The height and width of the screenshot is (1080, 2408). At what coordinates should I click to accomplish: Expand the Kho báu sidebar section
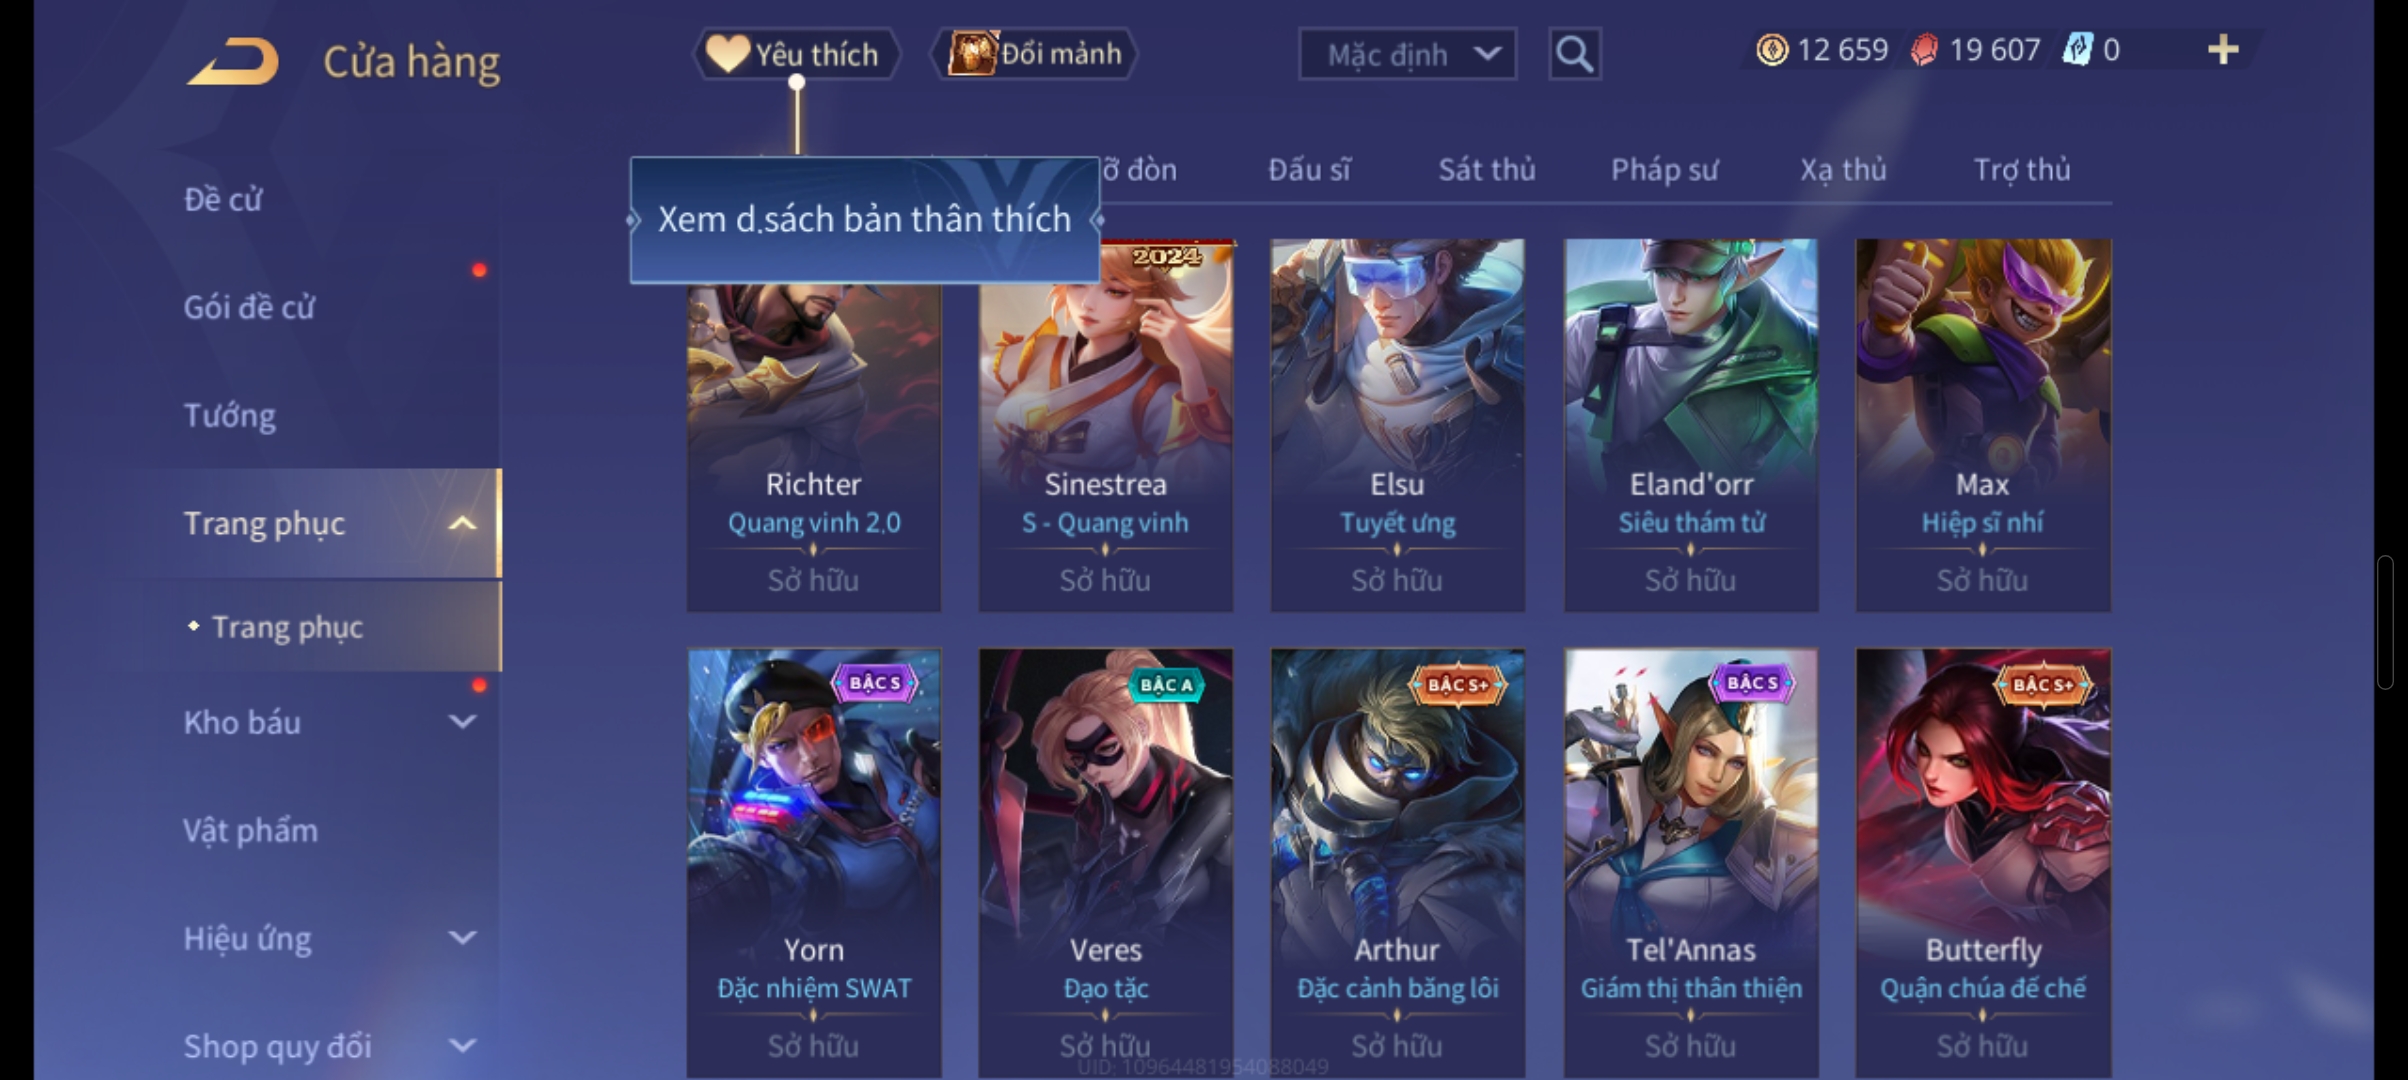coord(462,722)
